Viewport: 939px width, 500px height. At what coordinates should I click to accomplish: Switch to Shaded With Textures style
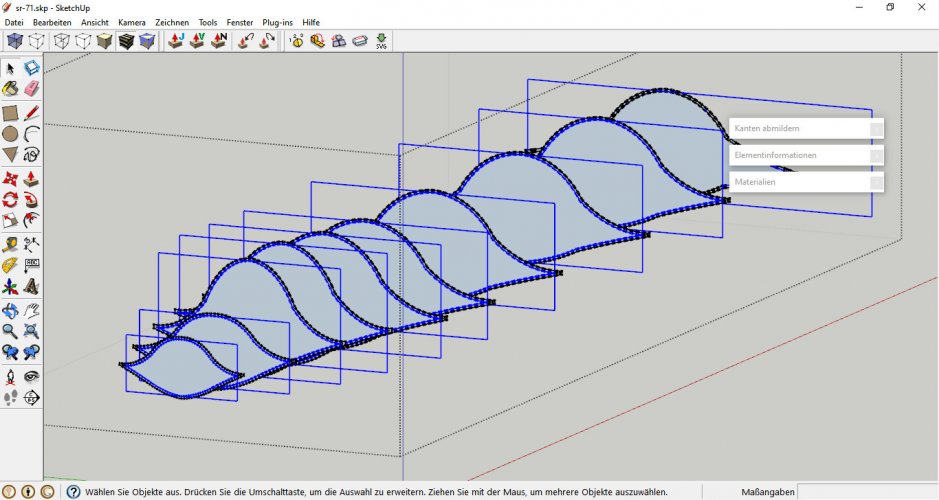click(126, 41)
